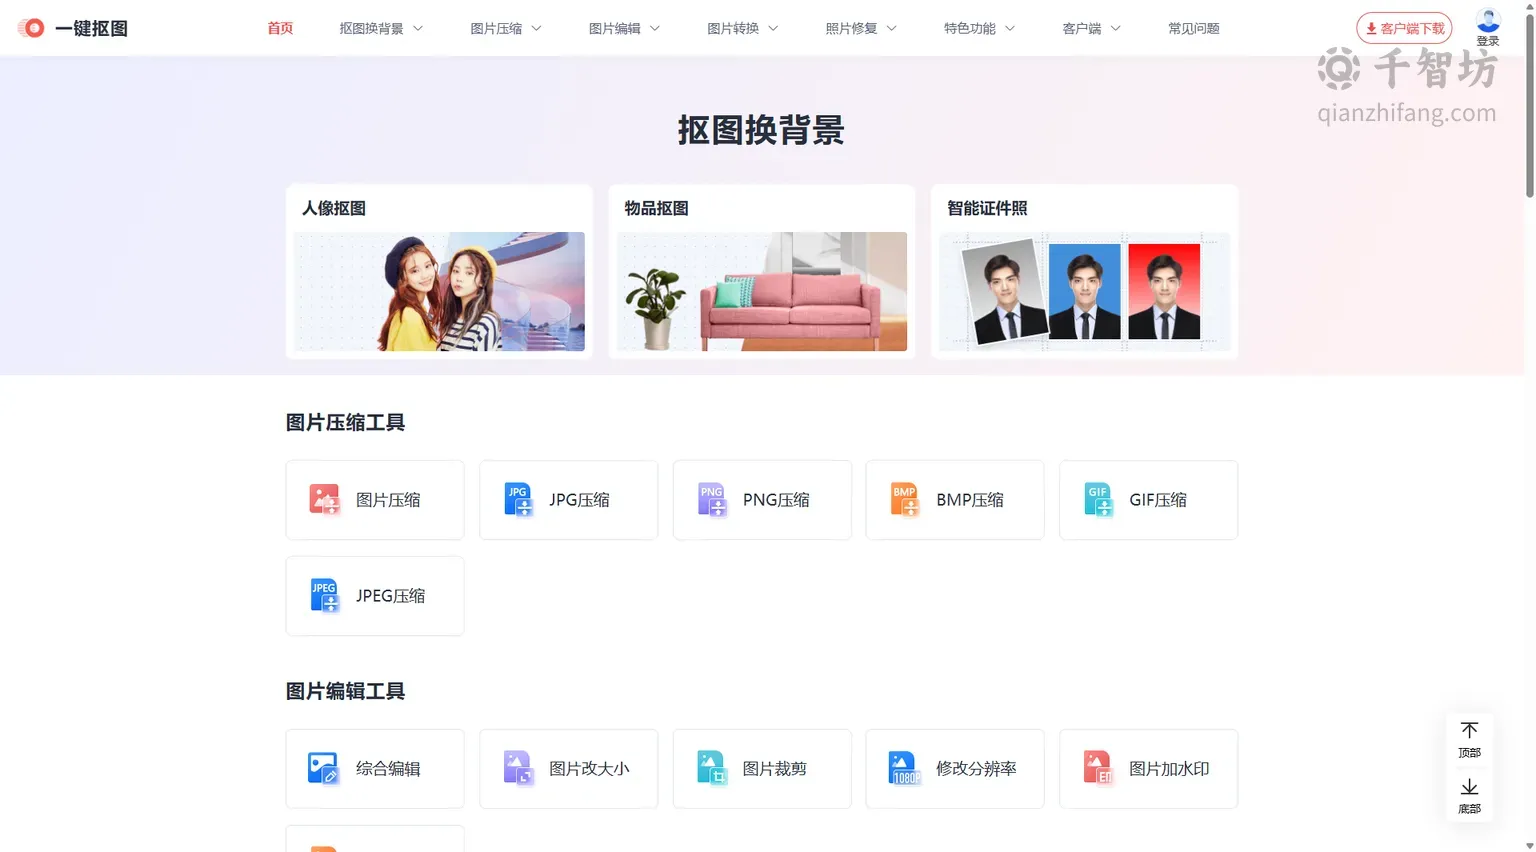Open the 图片改大小 icon
Screen dimensions: 1536x852
coord(518,768)
